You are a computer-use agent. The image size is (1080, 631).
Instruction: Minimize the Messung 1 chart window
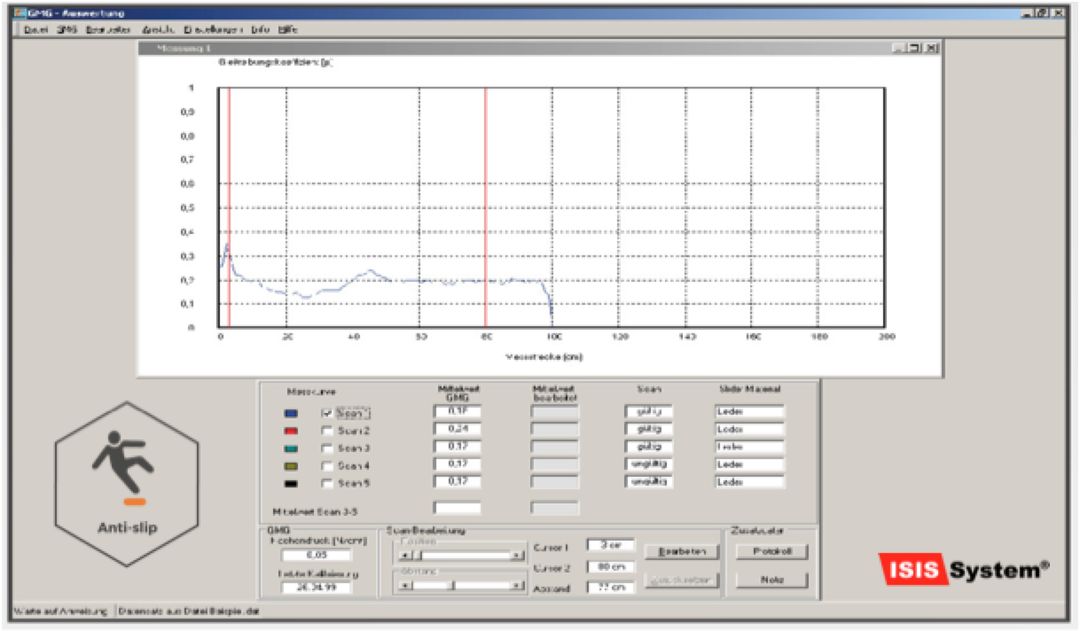coord(900,48)
